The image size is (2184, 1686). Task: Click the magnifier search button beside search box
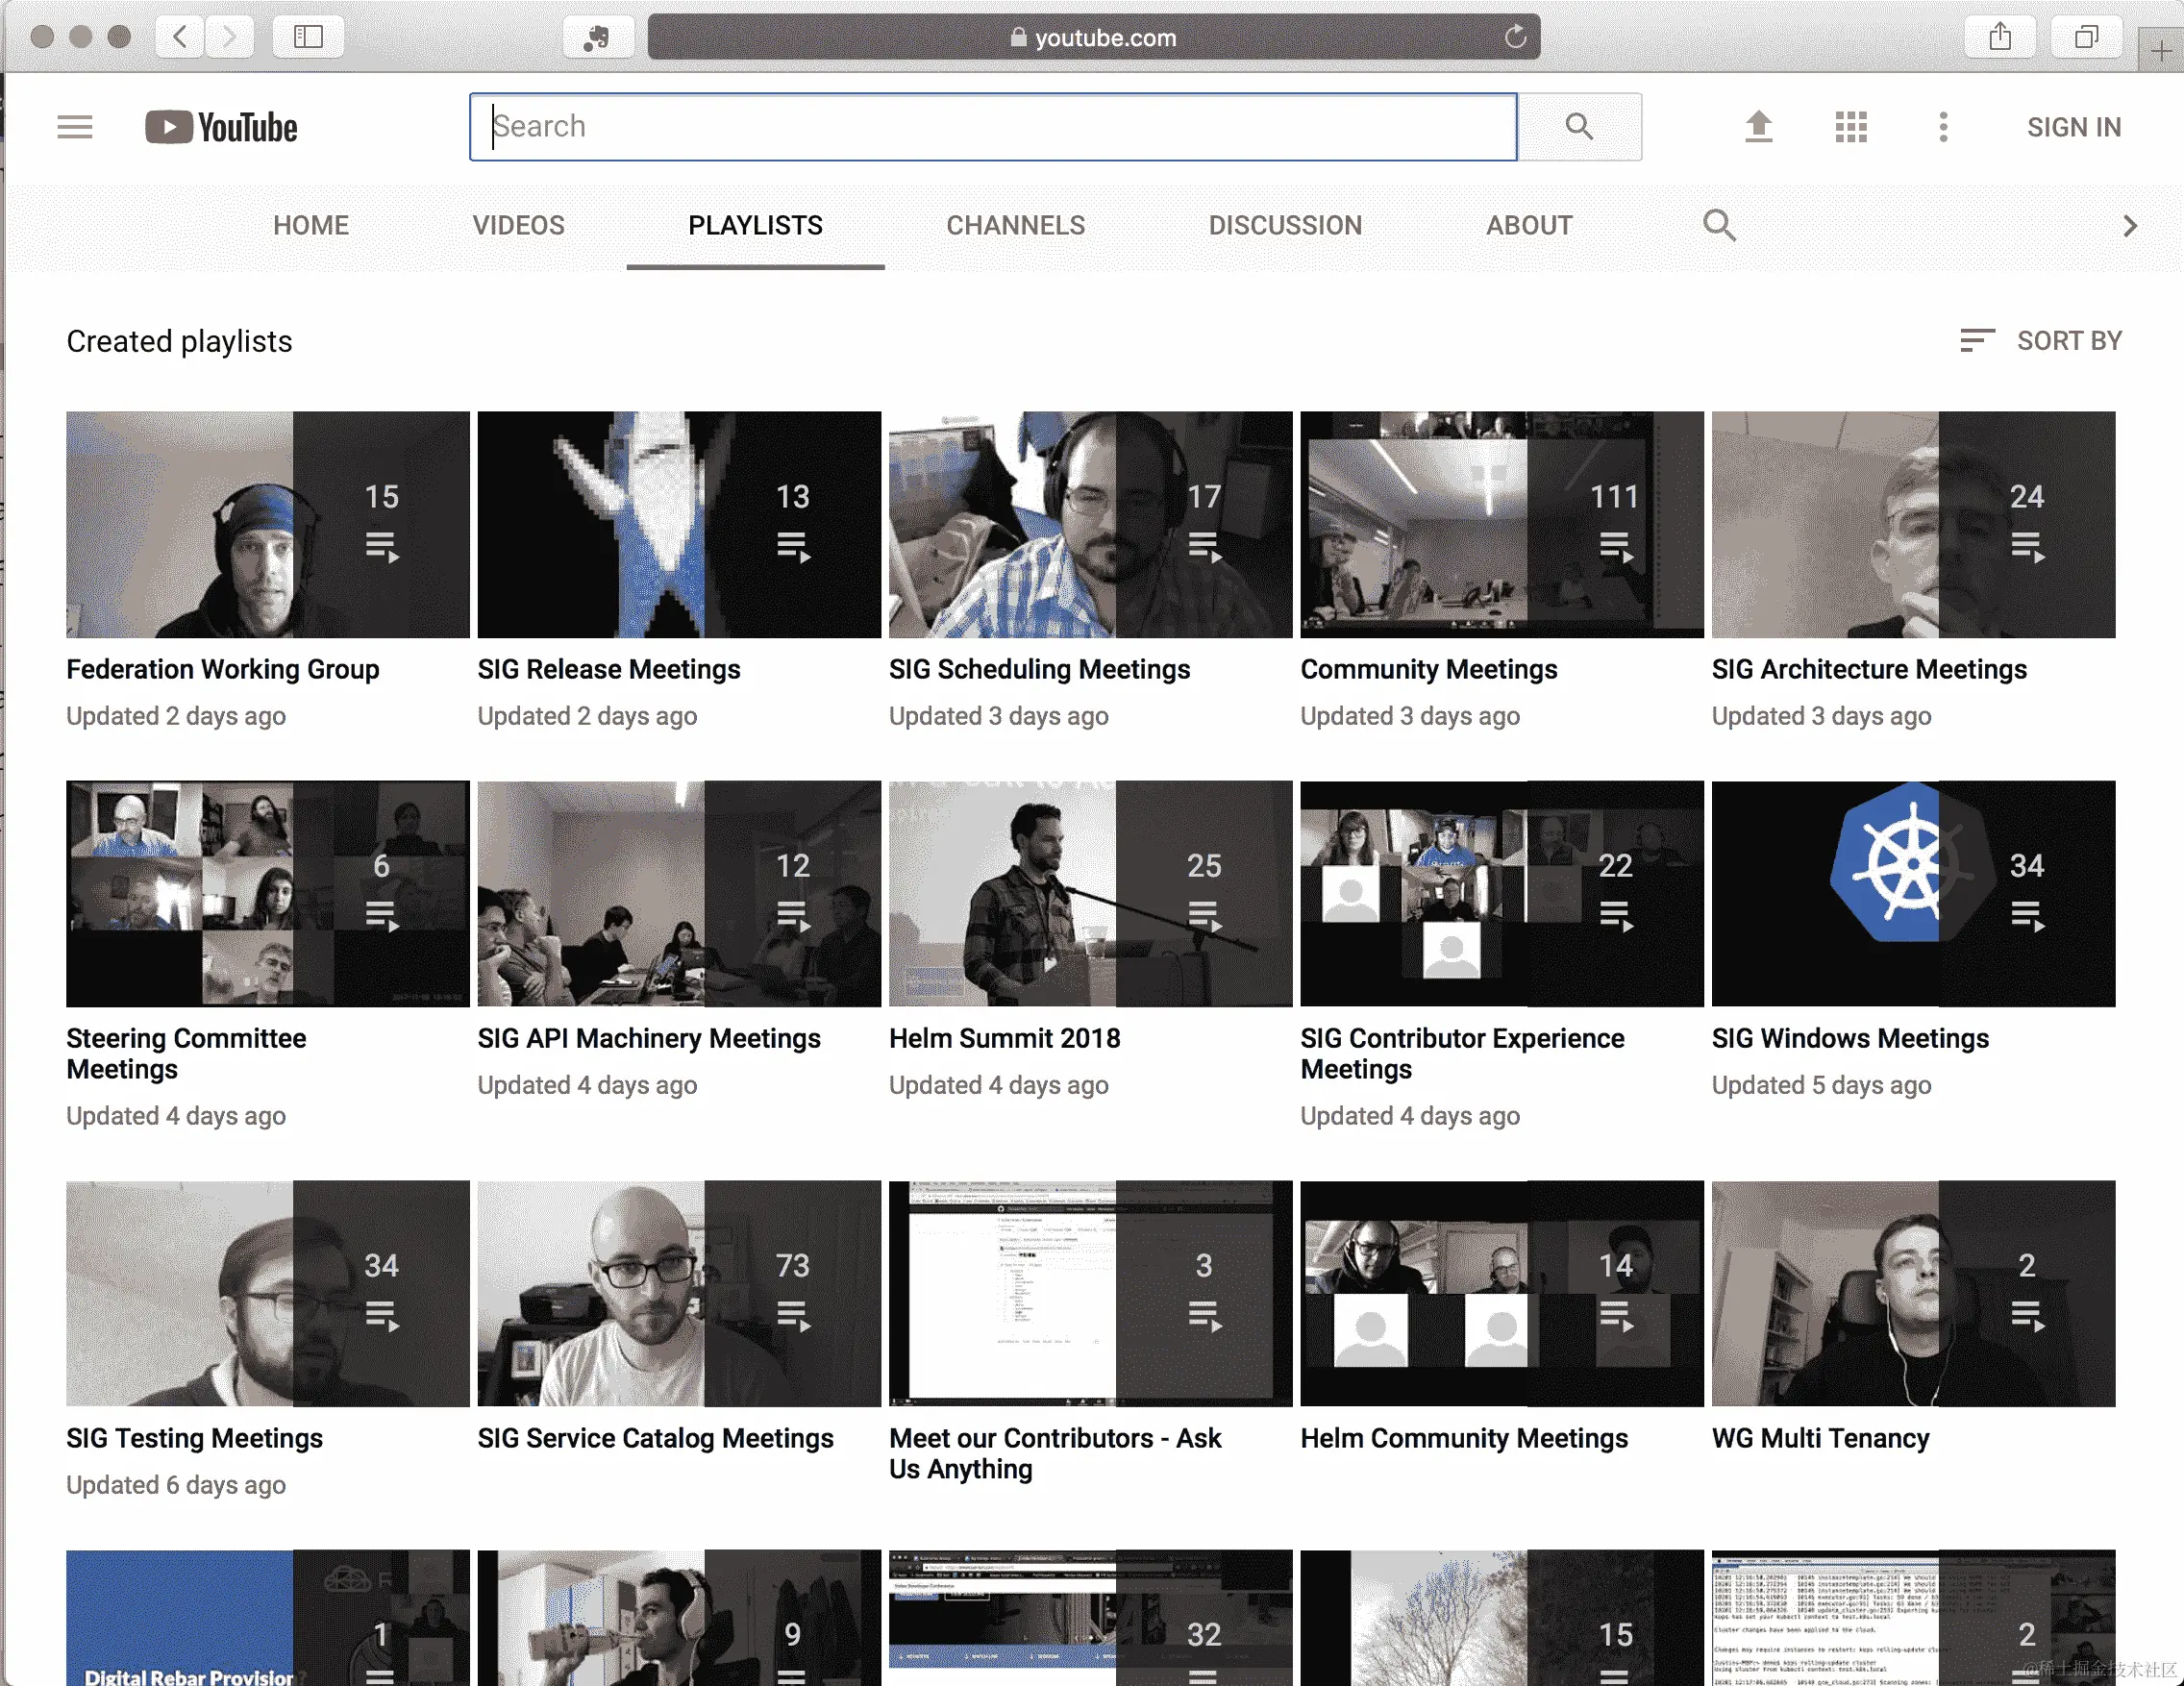click(1579, 127)
